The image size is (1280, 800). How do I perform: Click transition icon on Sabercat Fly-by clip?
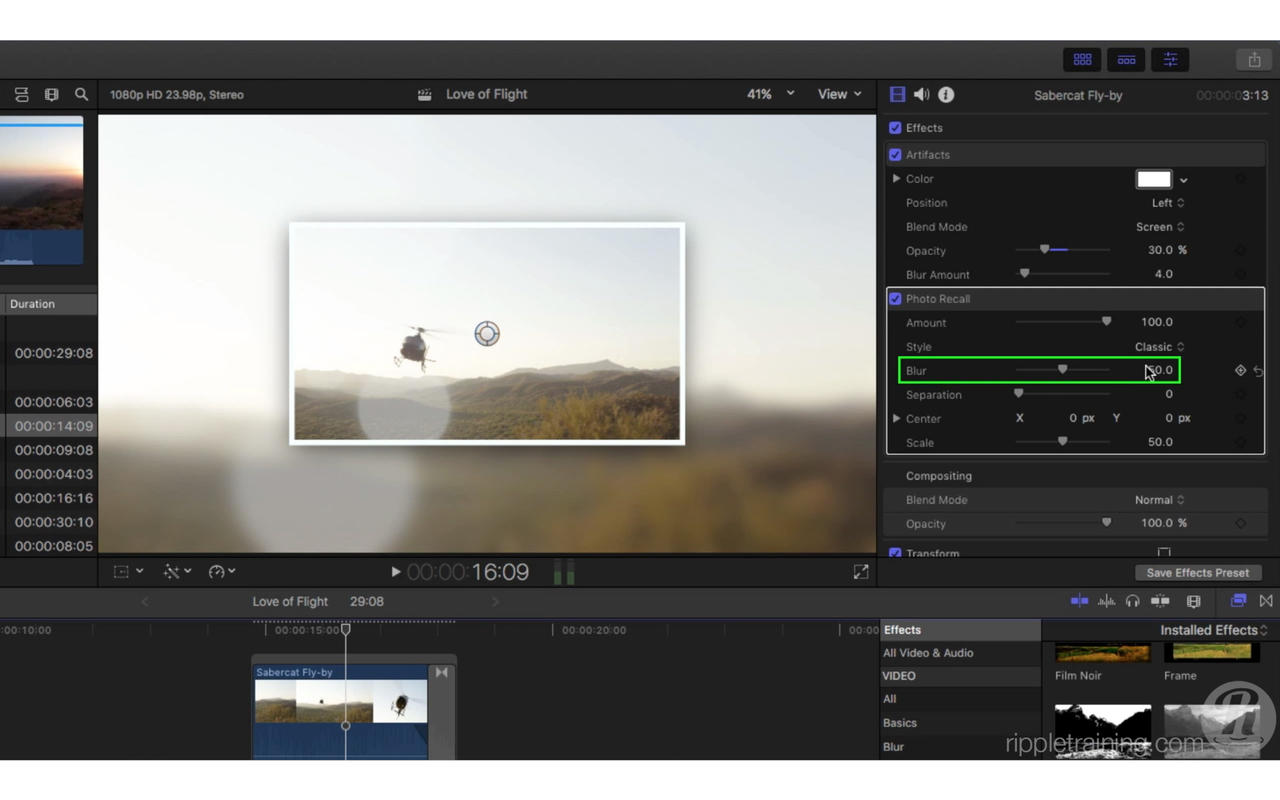click(441, 673)
